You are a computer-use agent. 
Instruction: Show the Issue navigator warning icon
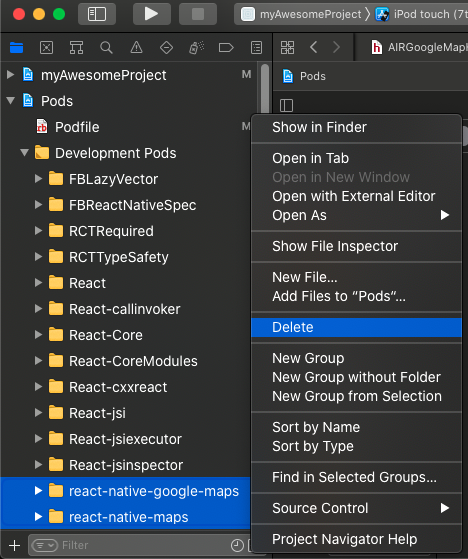tap(137, 47)
